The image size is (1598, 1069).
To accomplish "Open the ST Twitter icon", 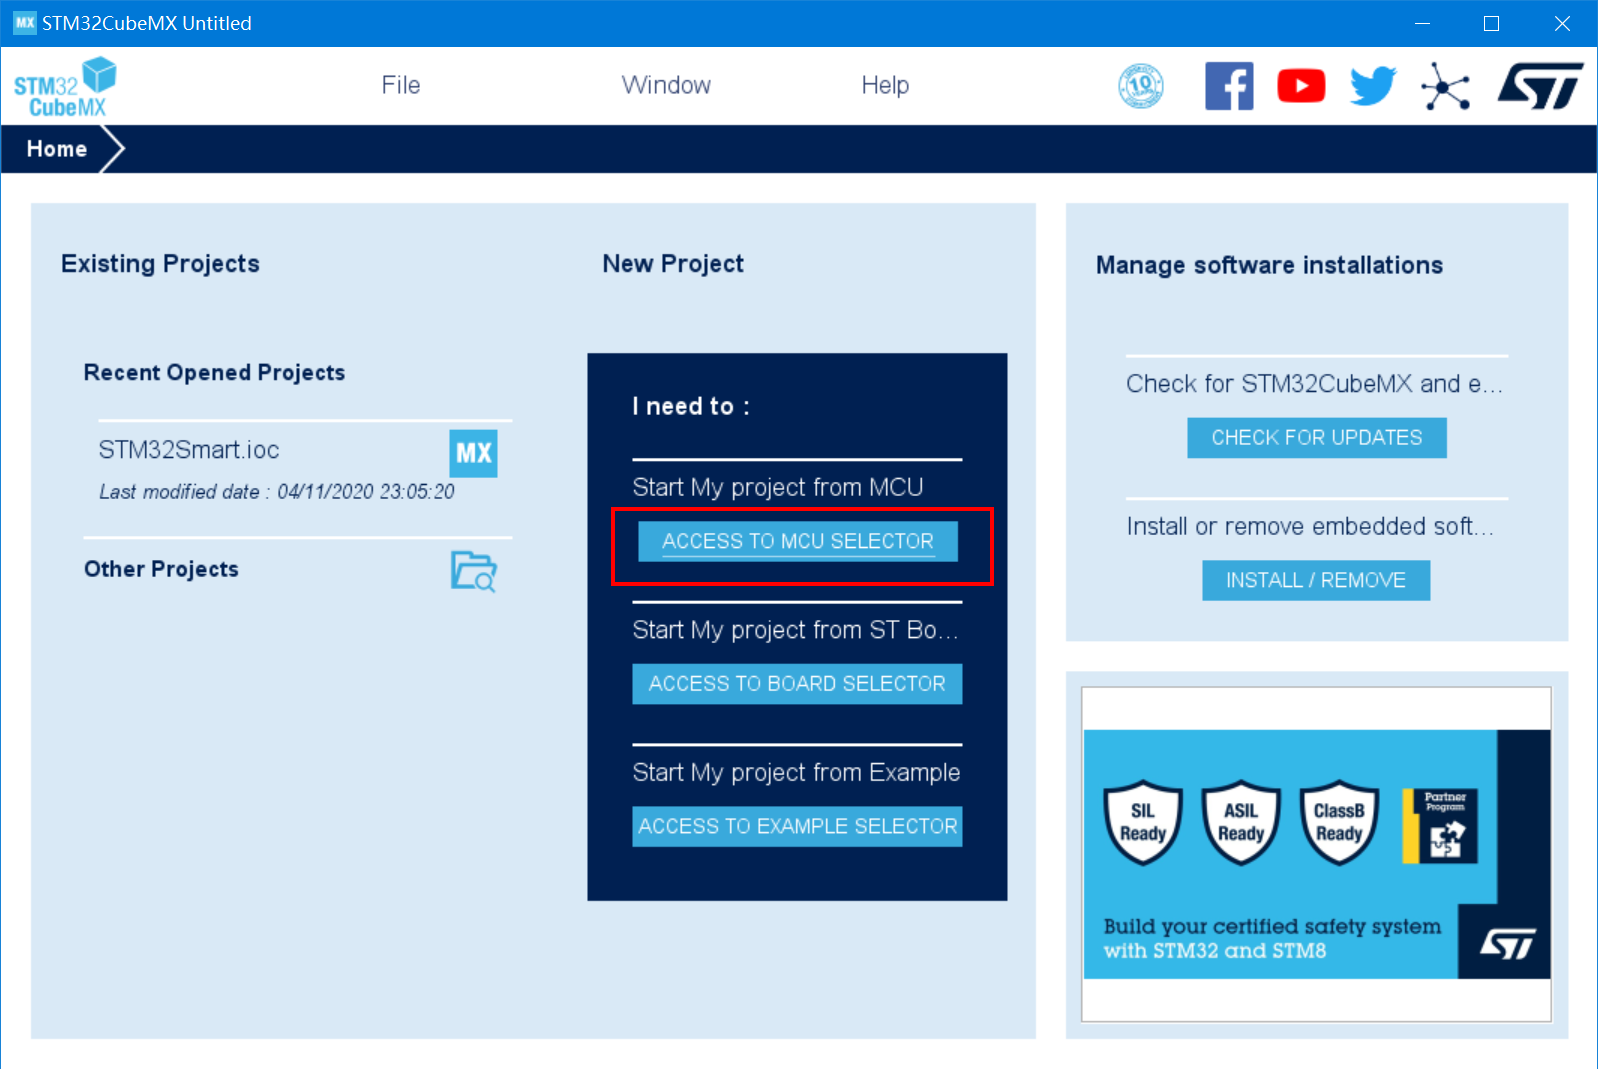I will [x=1373, y=86].
